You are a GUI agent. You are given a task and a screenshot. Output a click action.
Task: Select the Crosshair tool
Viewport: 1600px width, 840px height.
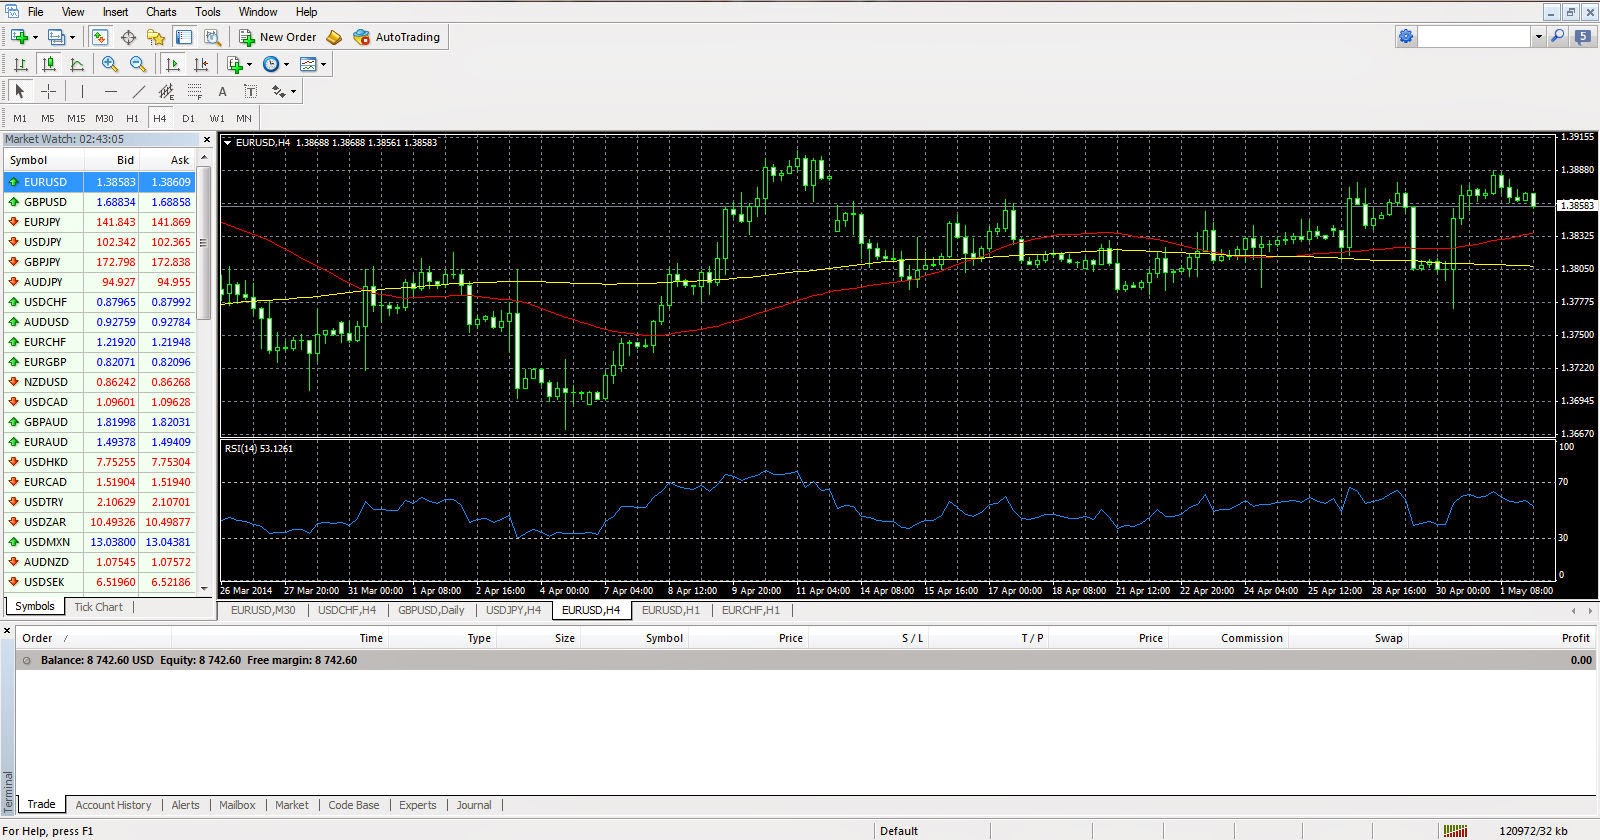(x=48, y=91)
